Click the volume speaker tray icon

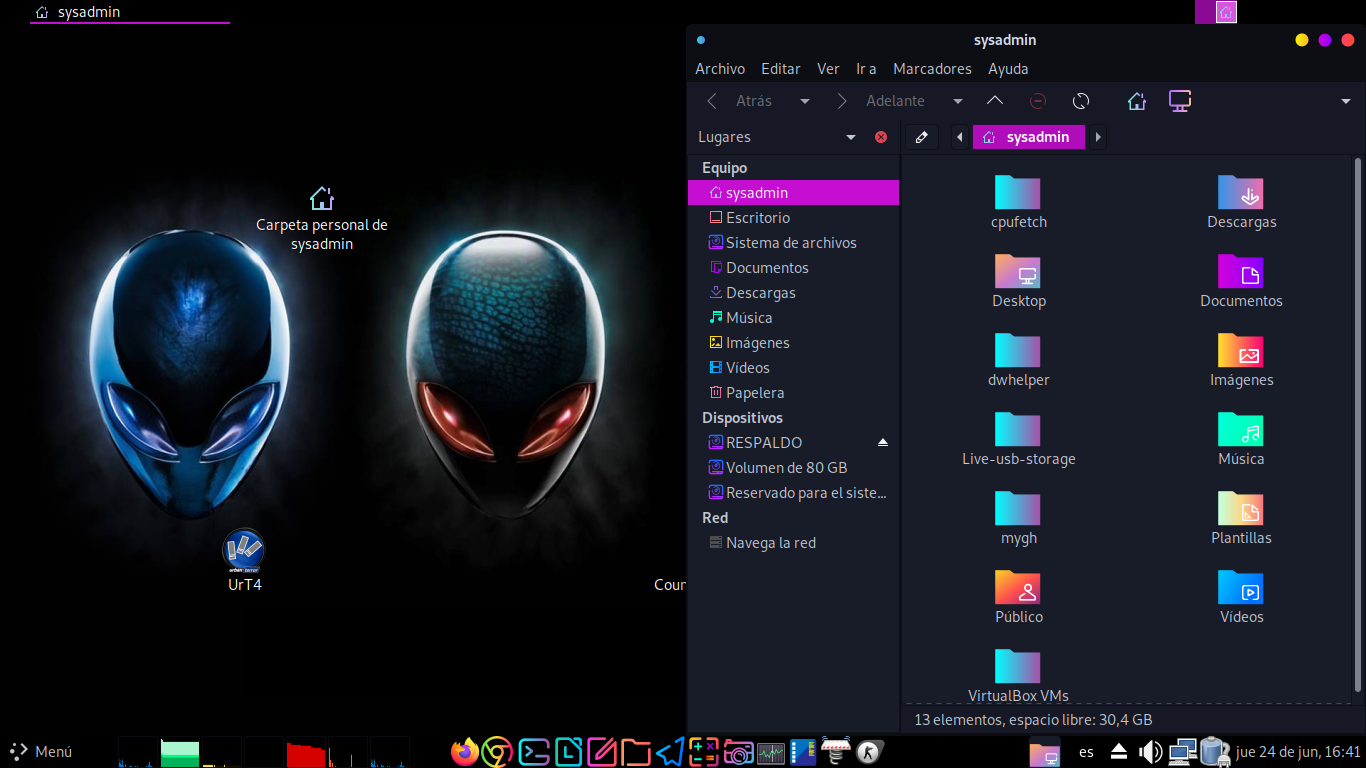tap(1150, 751)
